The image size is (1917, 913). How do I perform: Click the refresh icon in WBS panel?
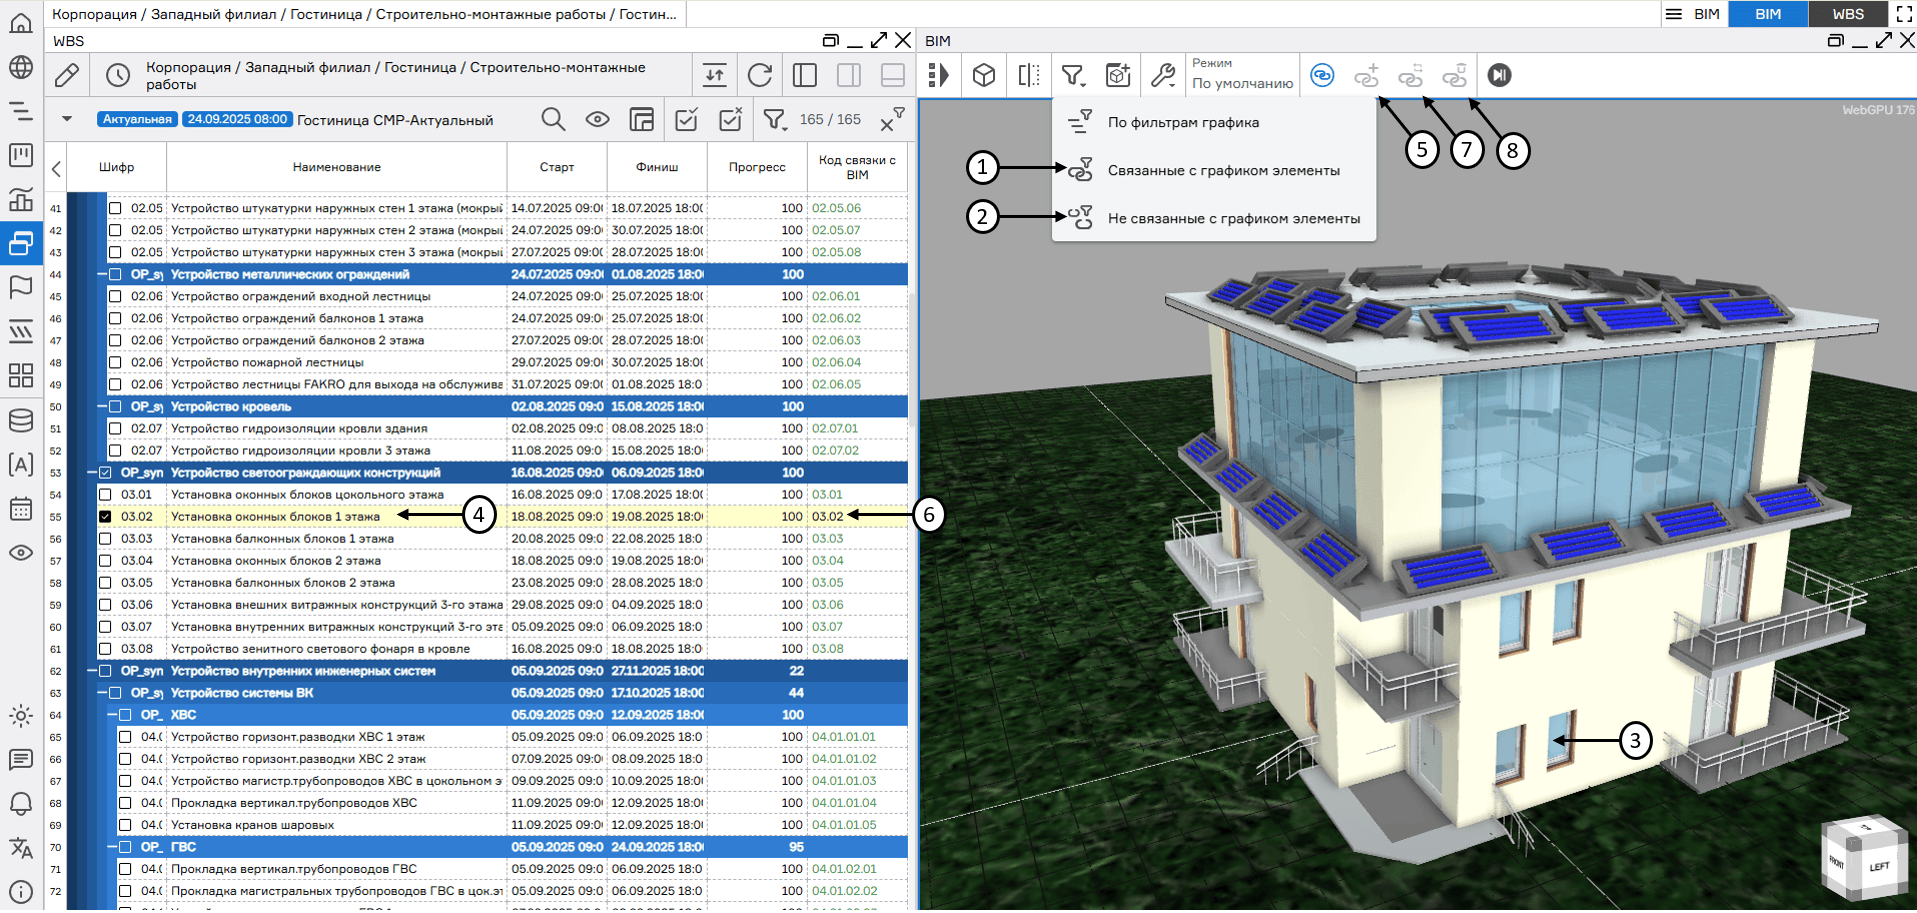pyautogui.click(x=760, y=76)
